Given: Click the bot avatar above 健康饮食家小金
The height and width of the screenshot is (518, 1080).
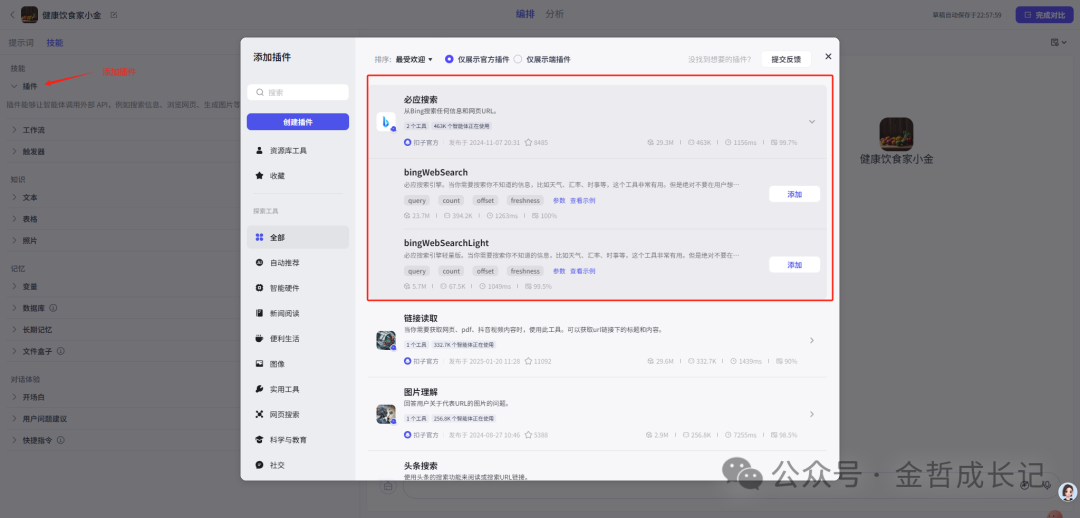Looking at the screenshot, I should click(896, 134).
